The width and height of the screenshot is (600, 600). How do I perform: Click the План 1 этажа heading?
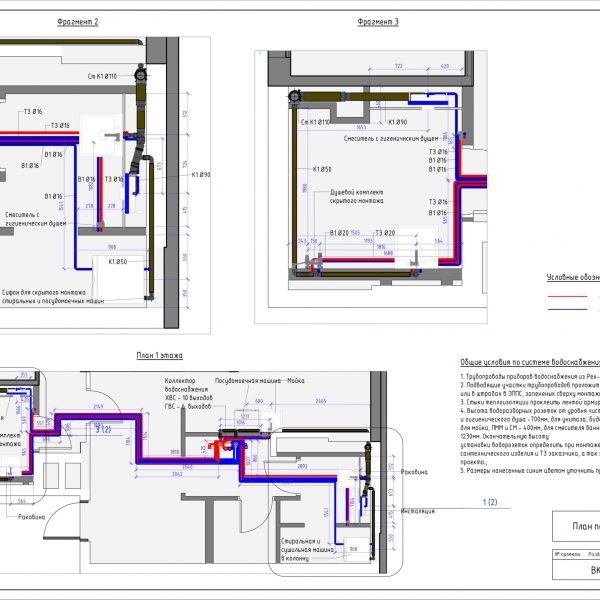(x=160, y=355)
